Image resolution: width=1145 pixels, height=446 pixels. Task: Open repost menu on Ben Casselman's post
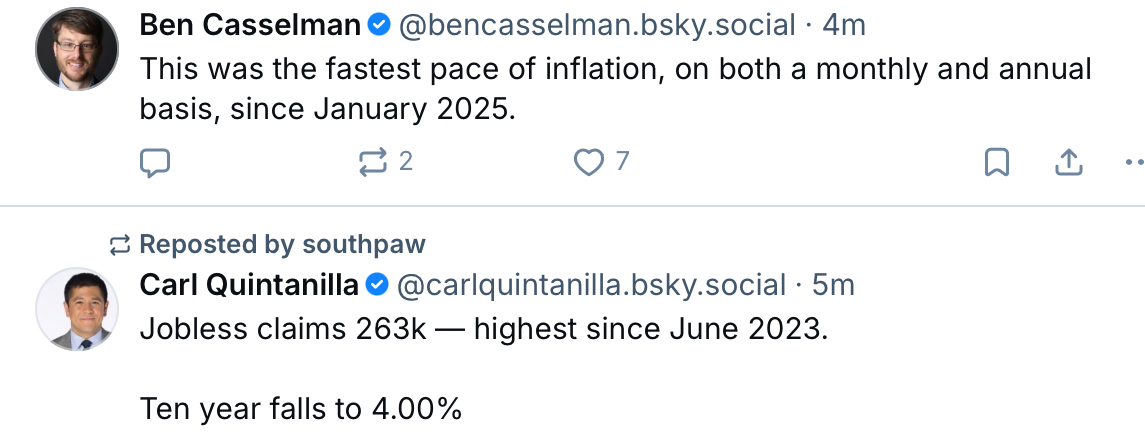(x=372, y=162)
